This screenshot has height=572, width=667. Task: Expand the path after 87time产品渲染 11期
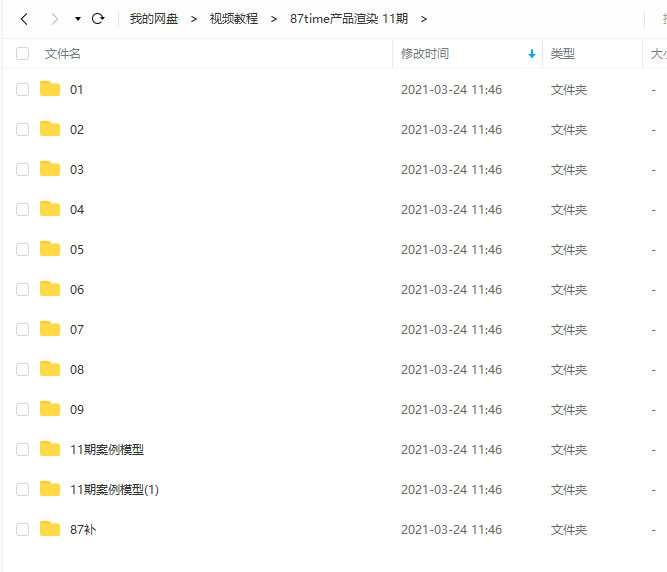point(424,19)
